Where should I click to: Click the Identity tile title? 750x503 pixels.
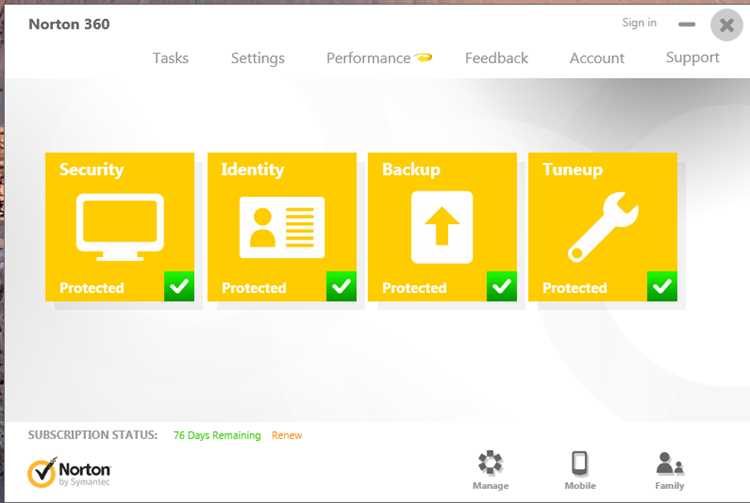point(253,170)
